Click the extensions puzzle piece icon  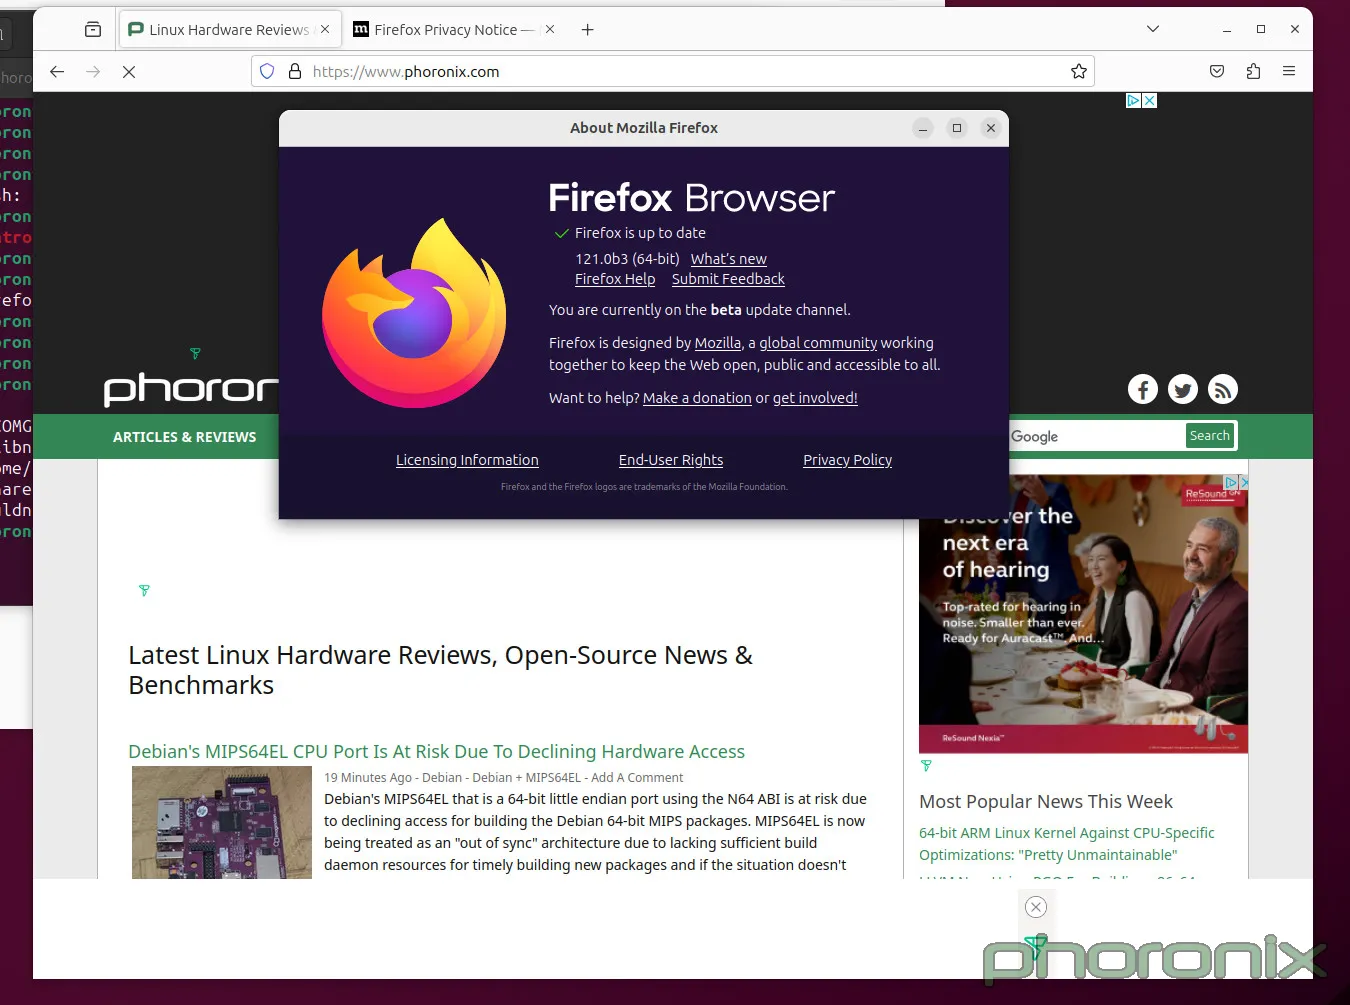coord(1253,71)
